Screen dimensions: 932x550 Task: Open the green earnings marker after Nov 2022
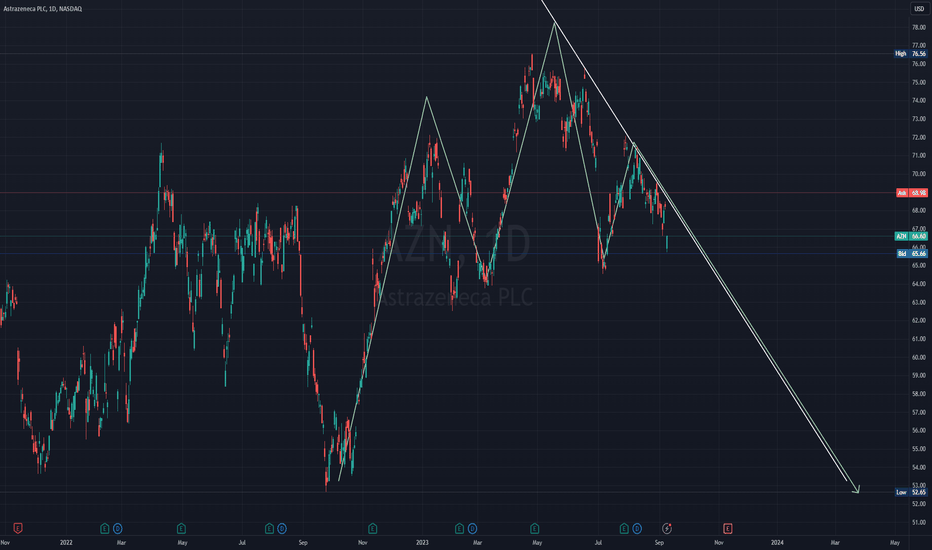[373, 528]
